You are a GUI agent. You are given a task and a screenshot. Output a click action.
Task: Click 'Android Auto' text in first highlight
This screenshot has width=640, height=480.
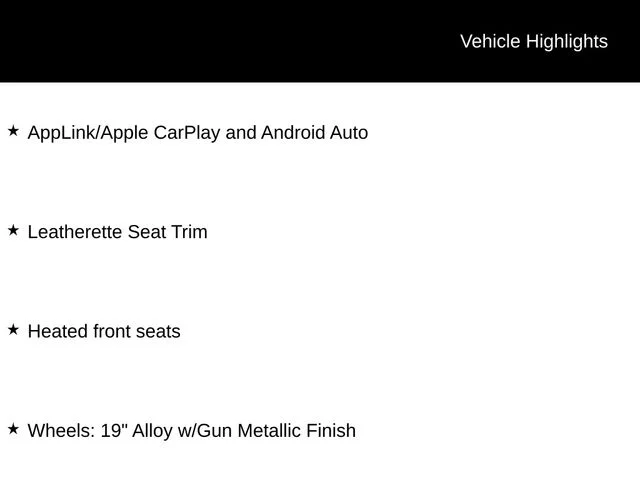pos(315,133)
